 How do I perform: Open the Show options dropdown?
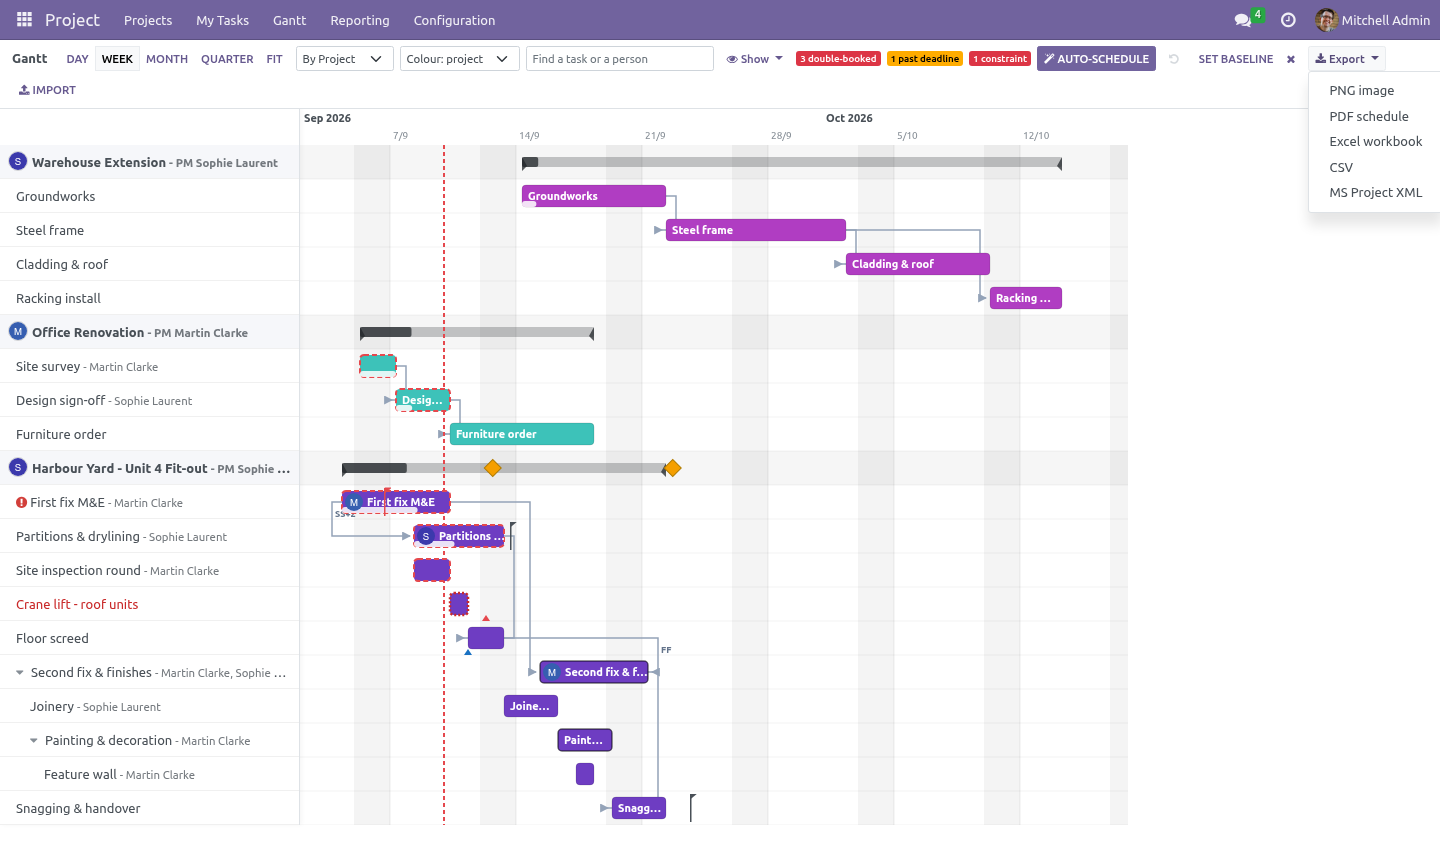755,59
